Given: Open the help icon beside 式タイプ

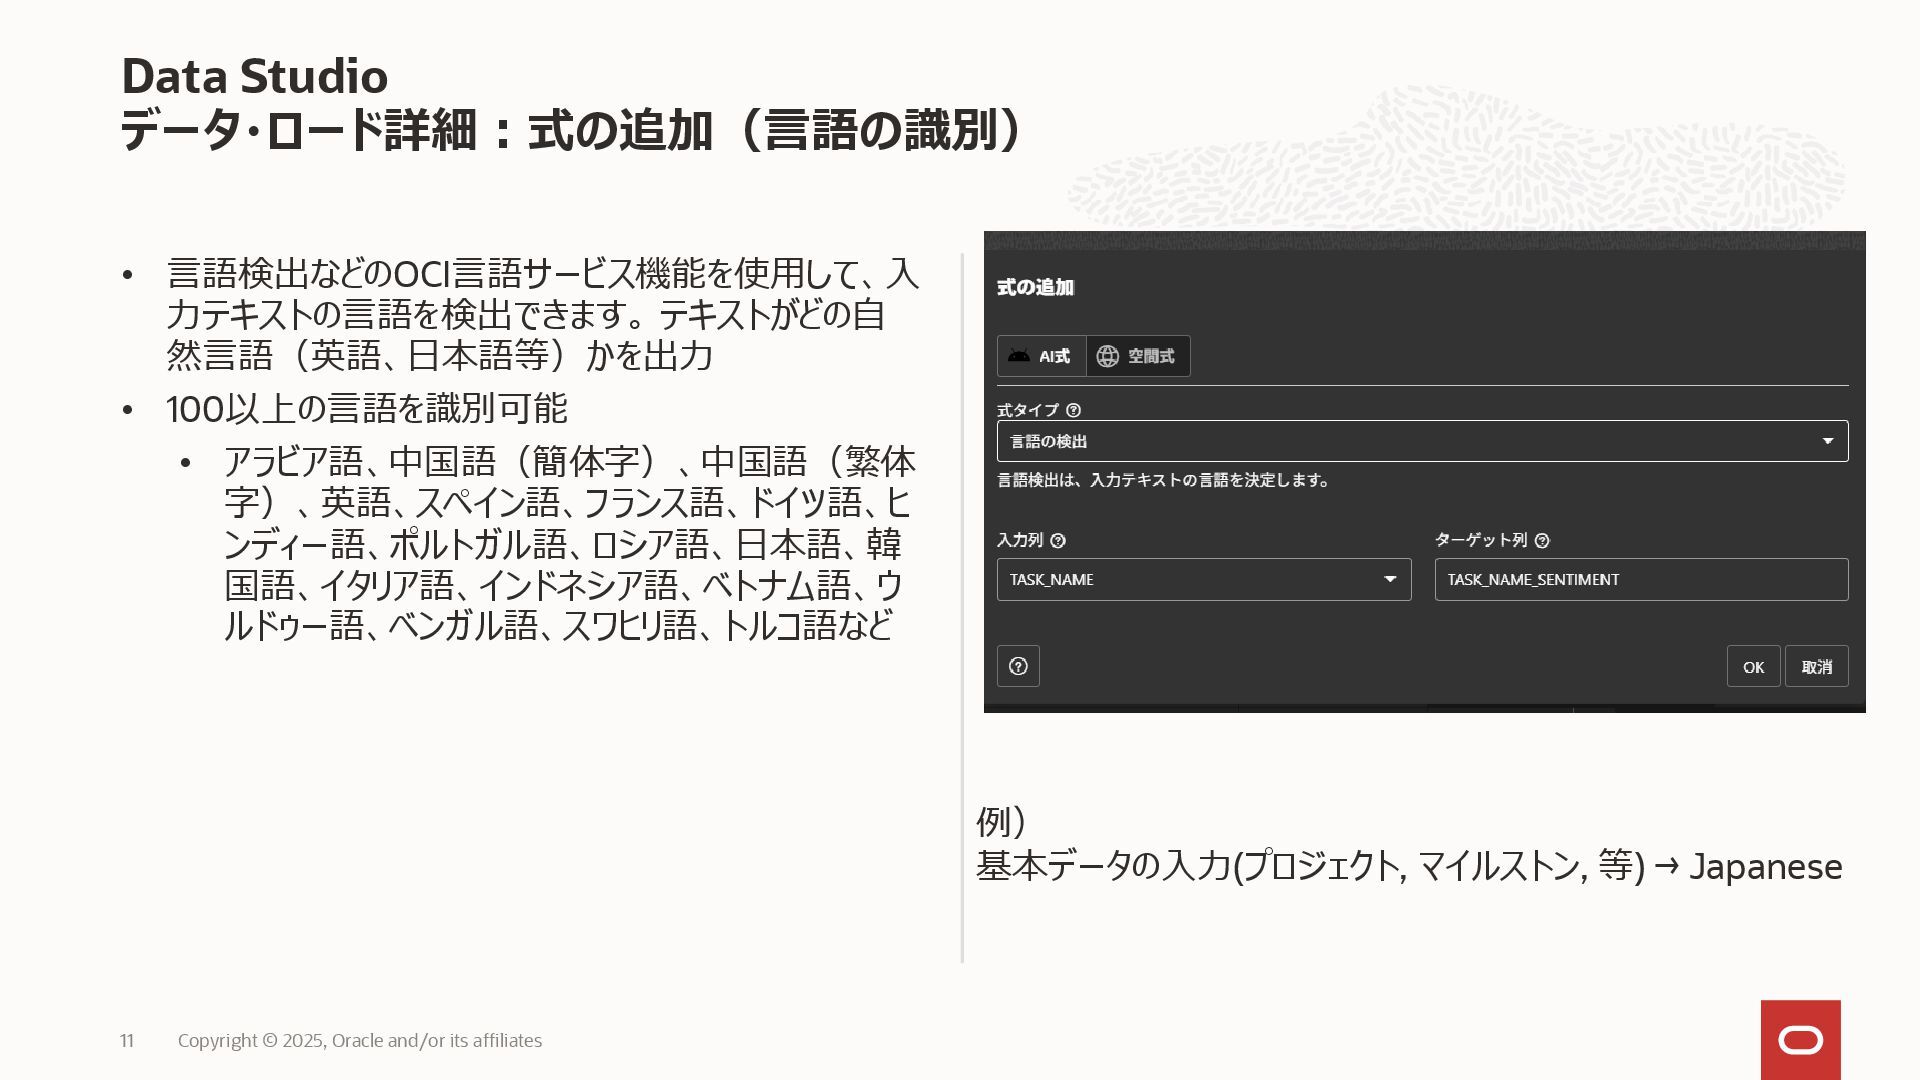Looking at the screenshot, I should click(x=1073, y=410).
